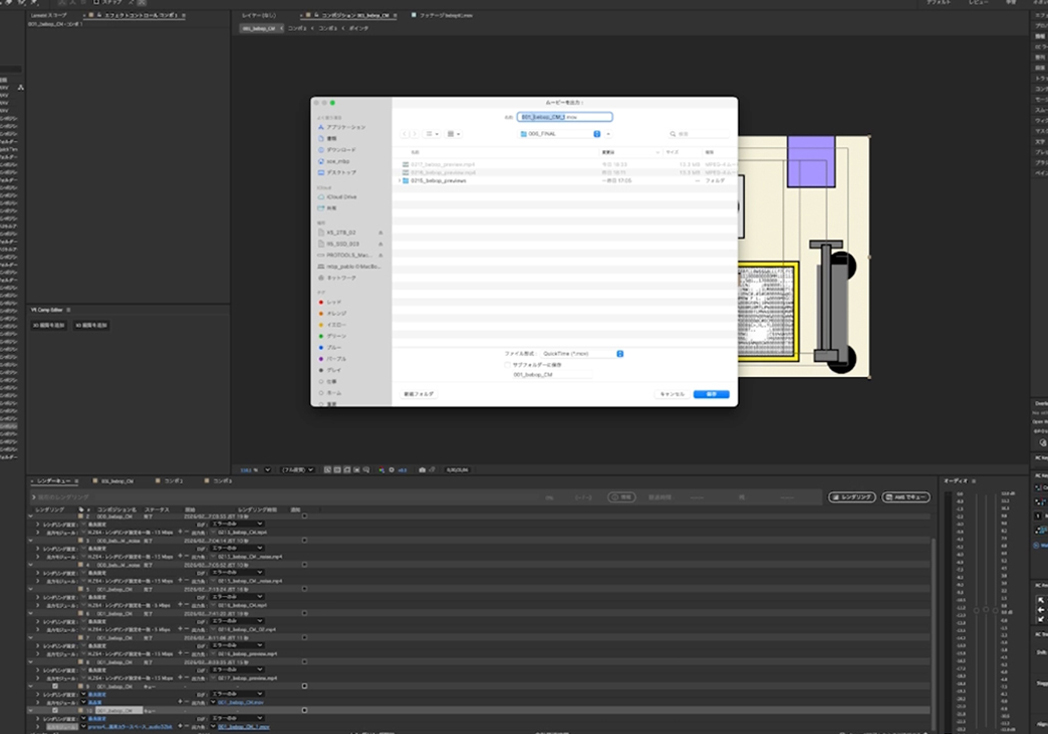The width and height of the screenshot is (1048, 734).
Task: Click the Applications icon in the sidebar
Action: [321, 128]
